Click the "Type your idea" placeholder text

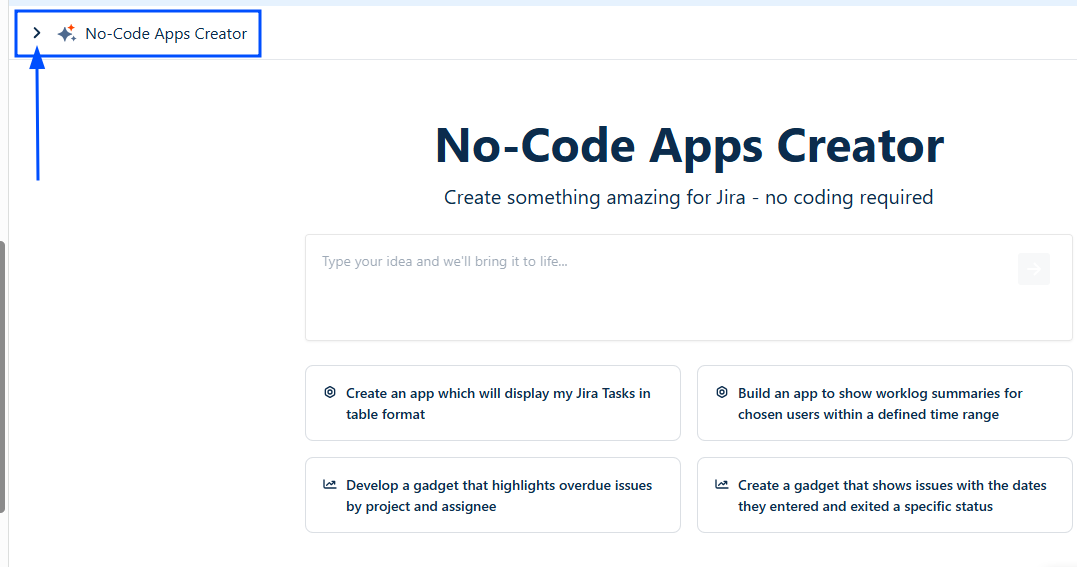444,262
